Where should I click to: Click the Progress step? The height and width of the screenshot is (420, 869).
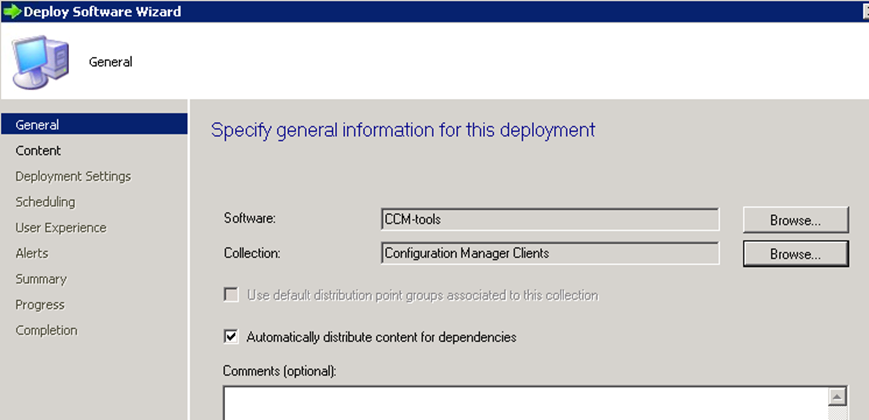pyautogui.click(x=40, y=305)
